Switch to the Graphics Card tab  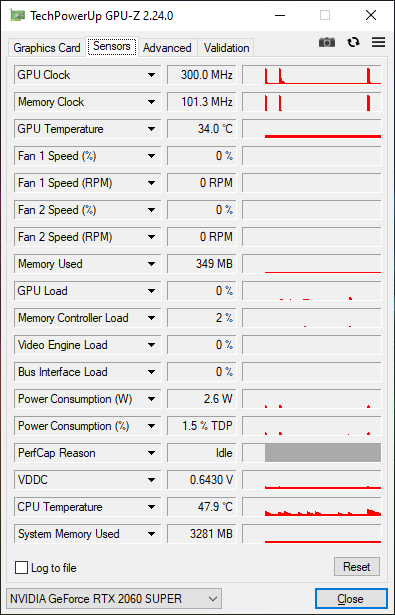click(x=47, y=48)
